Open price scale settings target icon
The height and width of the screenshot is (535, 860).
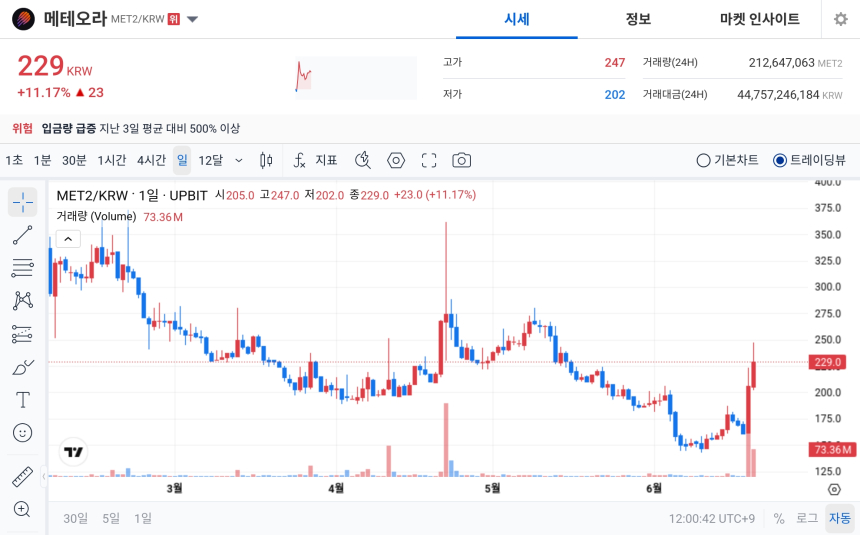[x=834, y=489]
